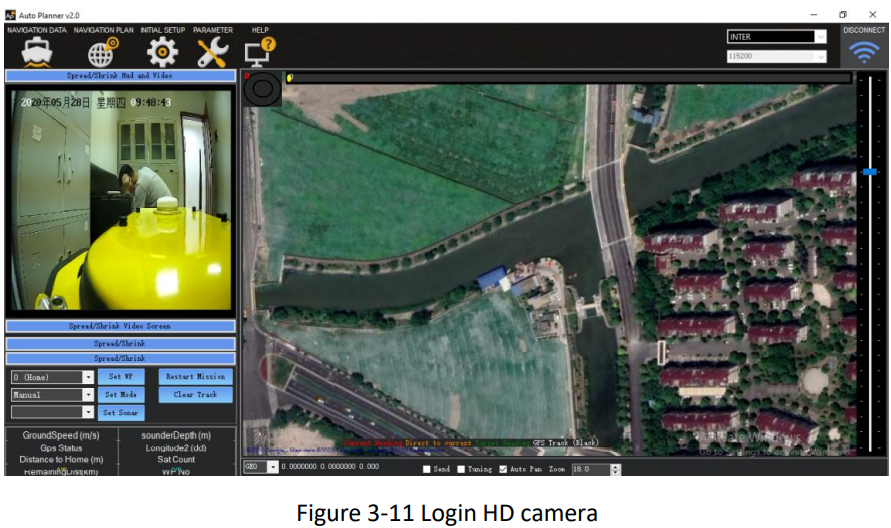Toggle the Tuning checkbox

click(461, 469)
